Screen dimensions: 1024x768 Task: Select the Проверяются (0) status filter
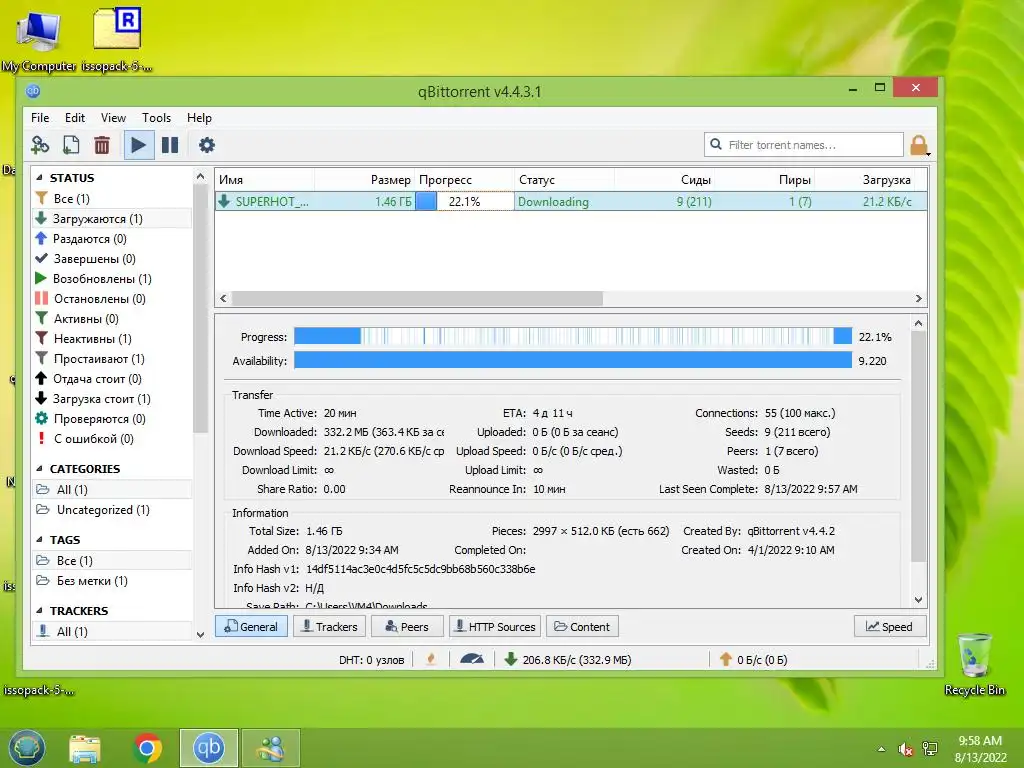[x=112, y=419]
